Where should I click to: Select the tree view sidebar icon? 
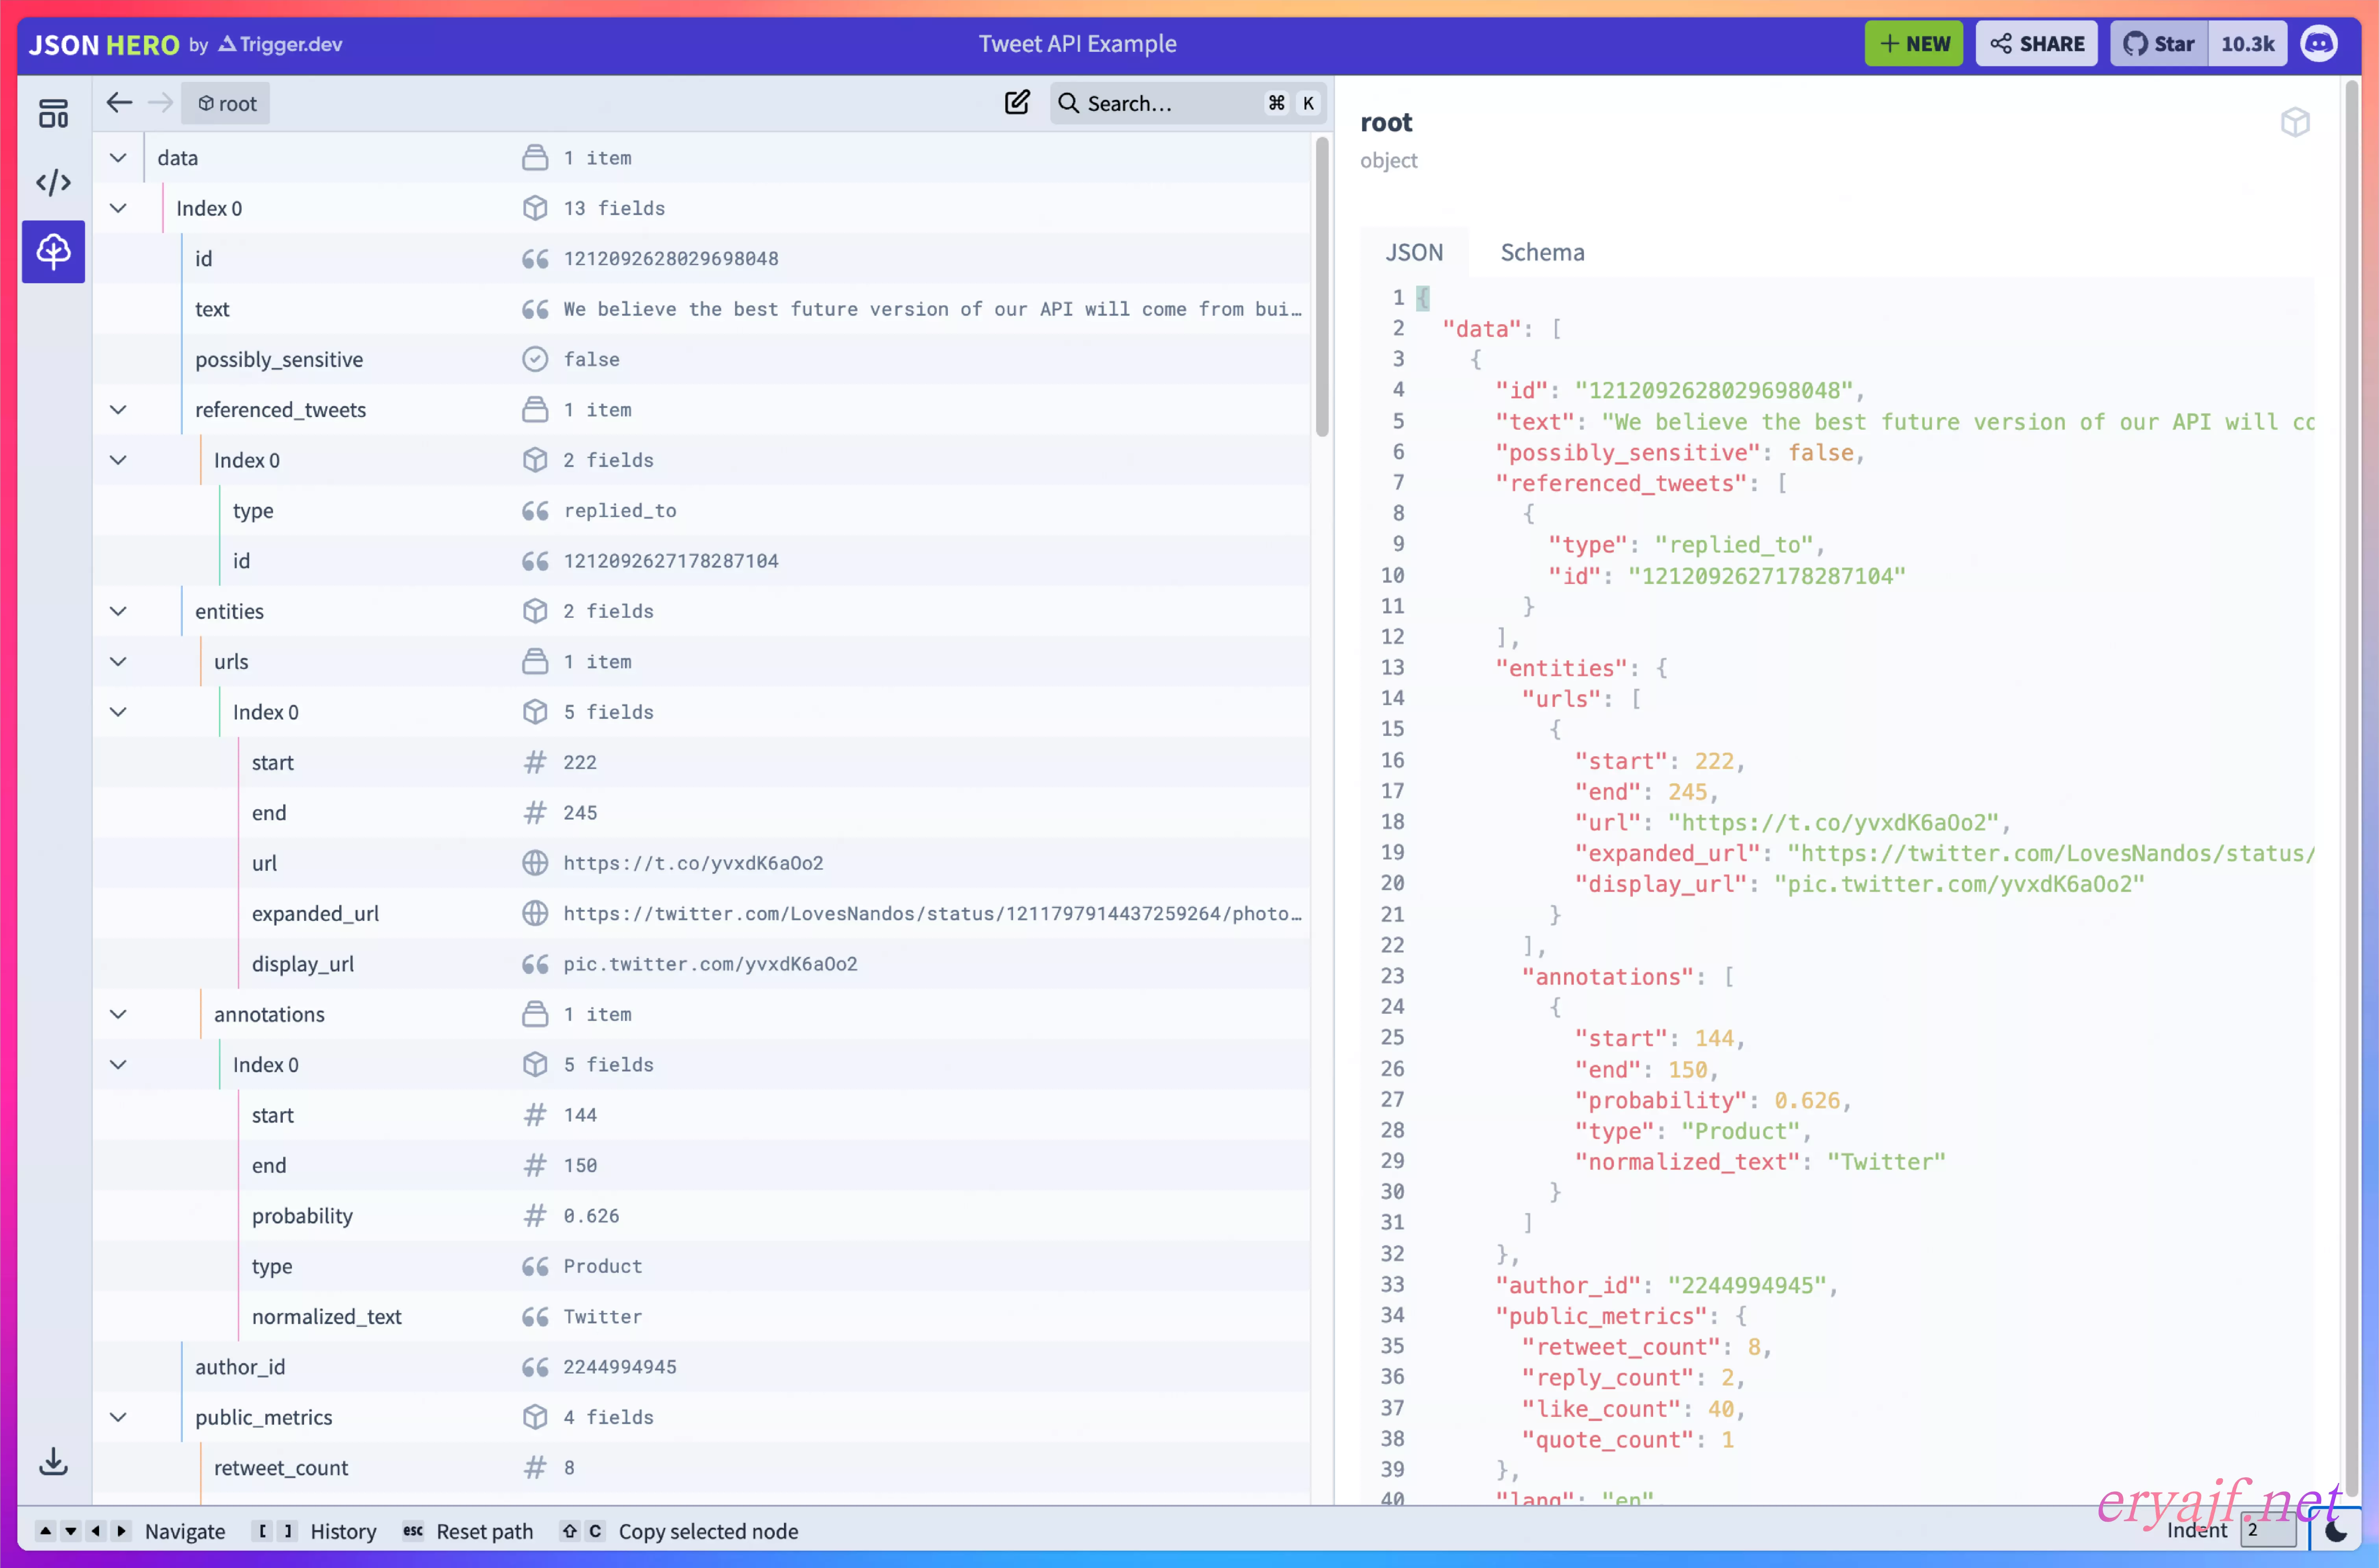(x=53, y=251)
